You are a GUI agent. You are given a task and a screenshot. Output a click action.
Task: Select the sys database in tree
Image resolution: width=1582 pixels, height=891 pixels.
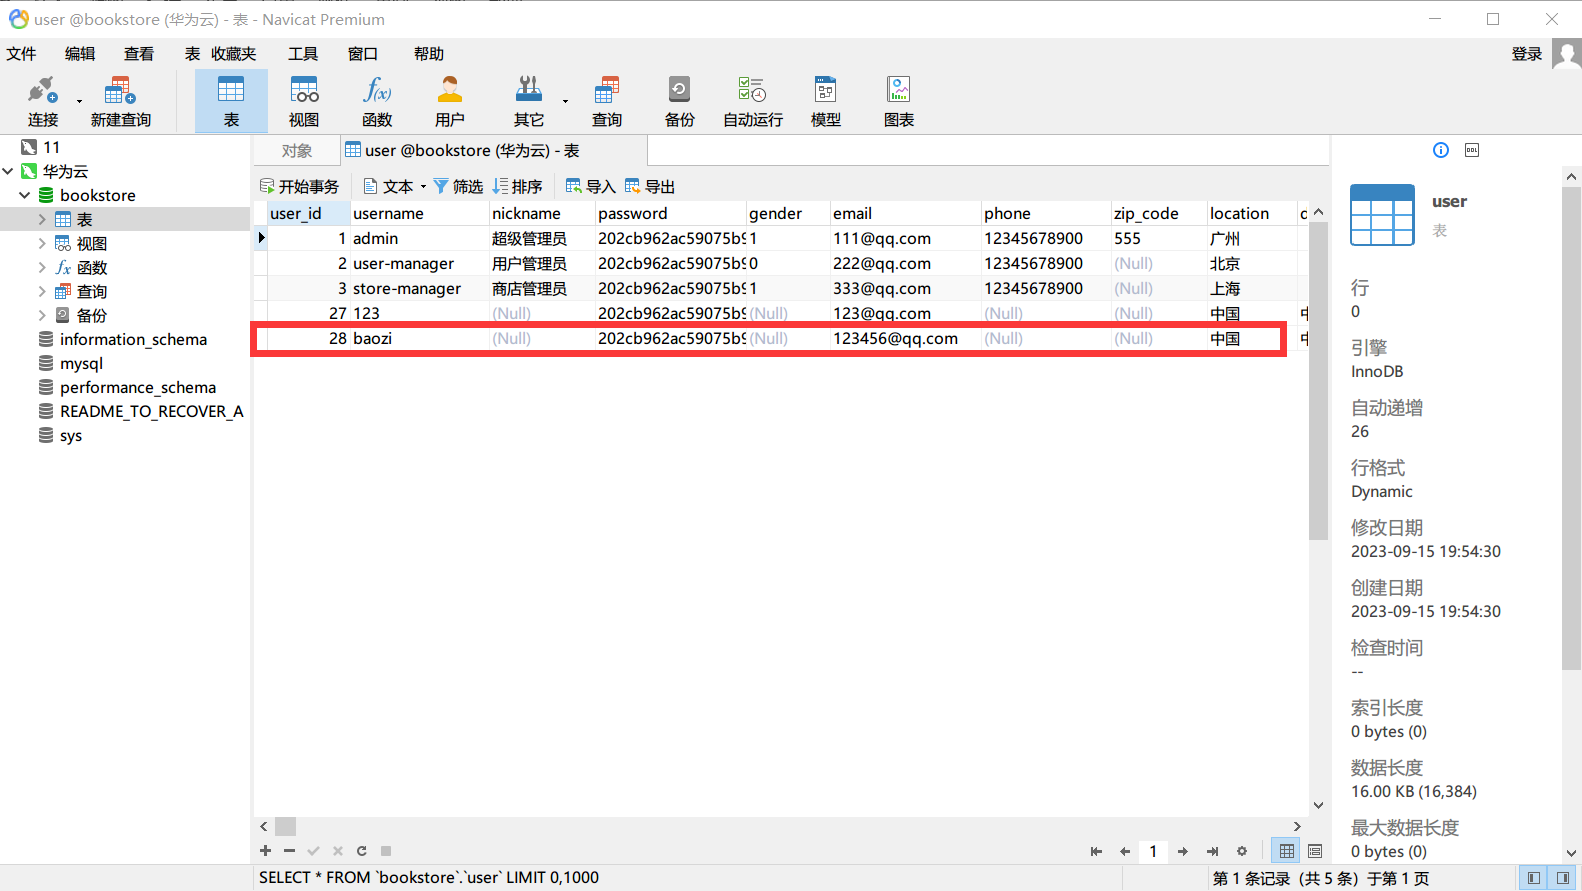tap(70, 435)
